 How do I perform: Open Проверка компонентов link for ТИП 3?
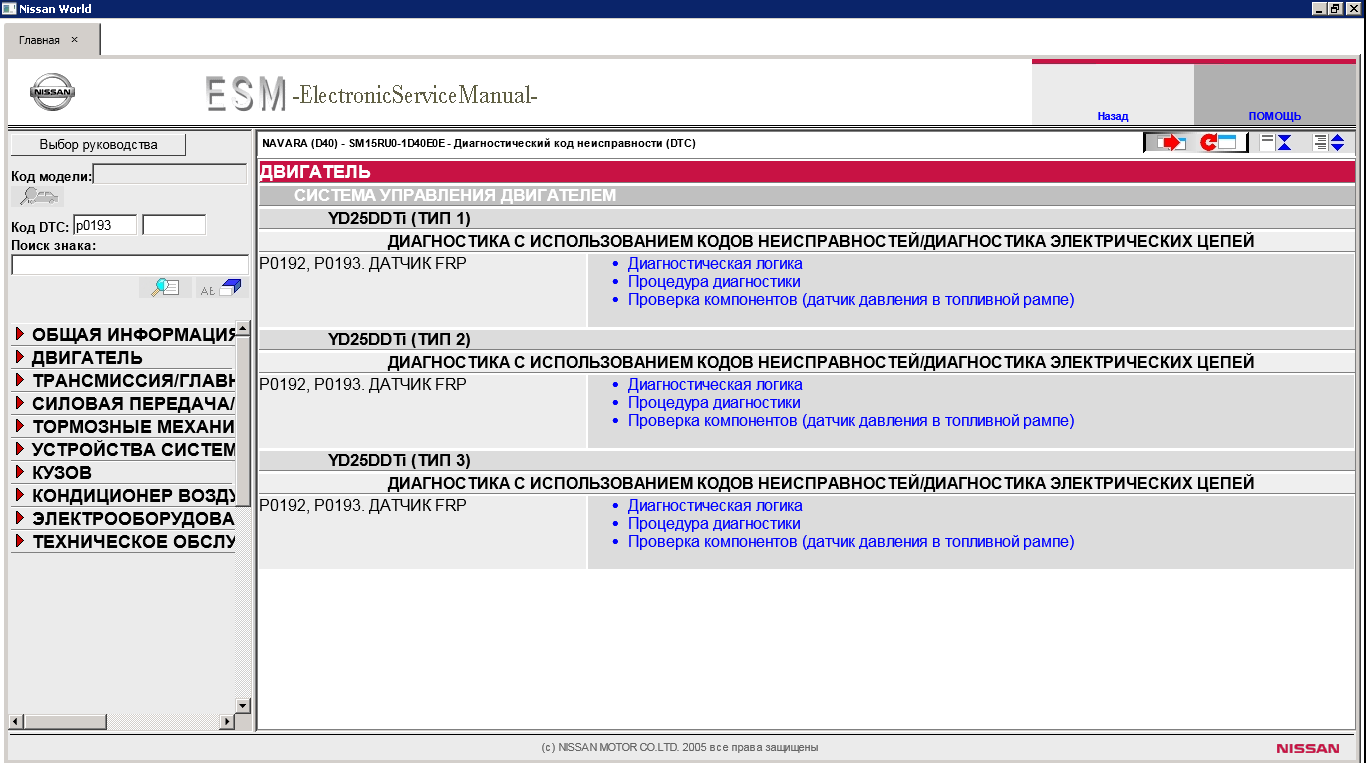[851, 542]
